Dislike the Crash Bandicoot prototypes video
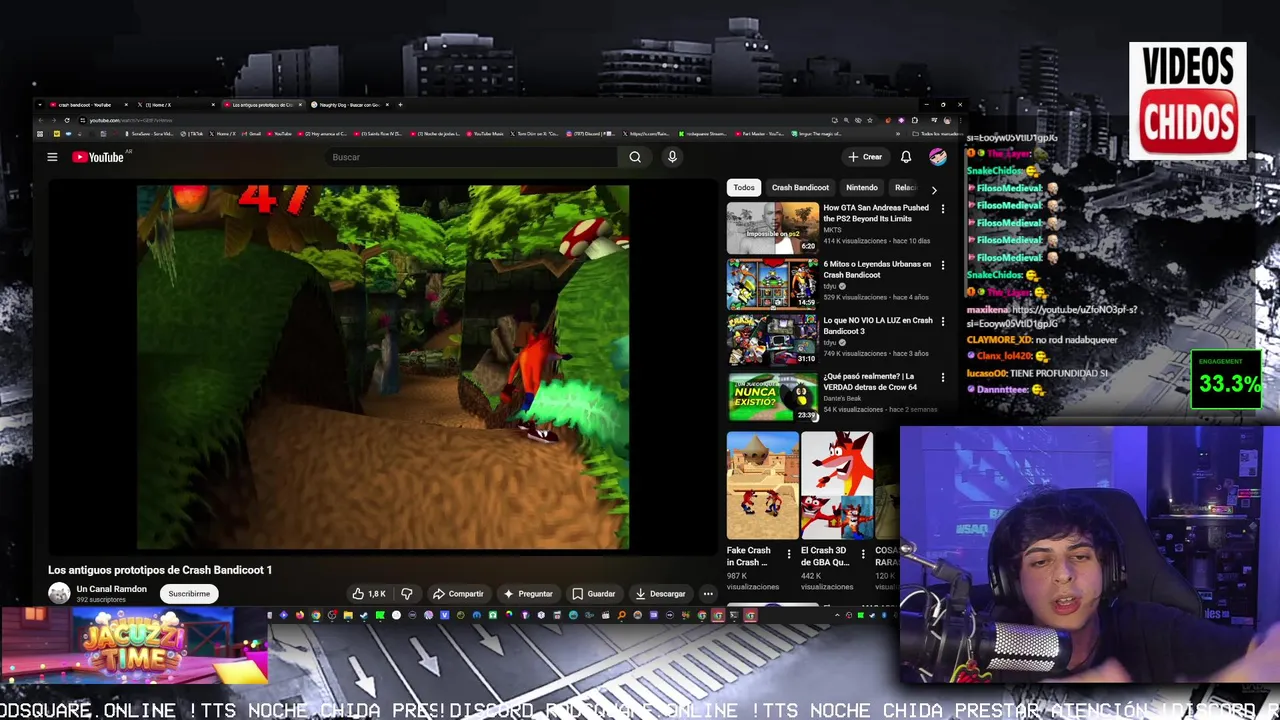This screenshot has height=720, width=1280. click(x=406, y=594)
